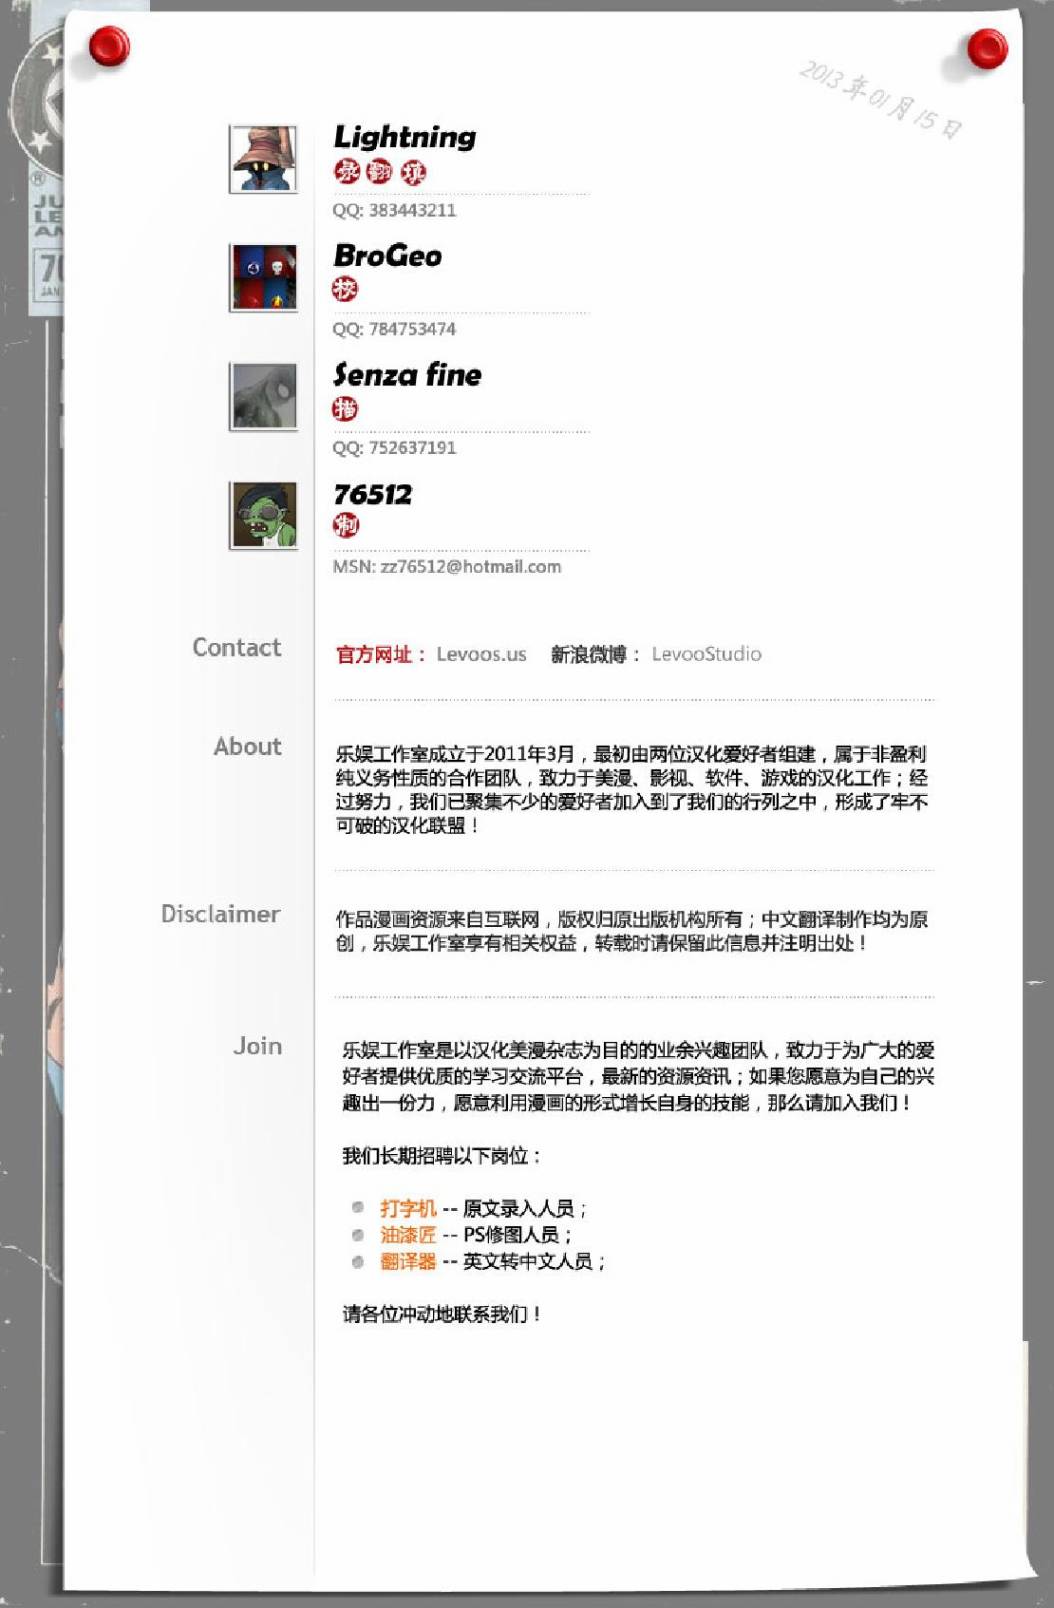Screen dimensions: 1054x1608
Task: Click the top-left red pushpin
Action: [109, 47]
